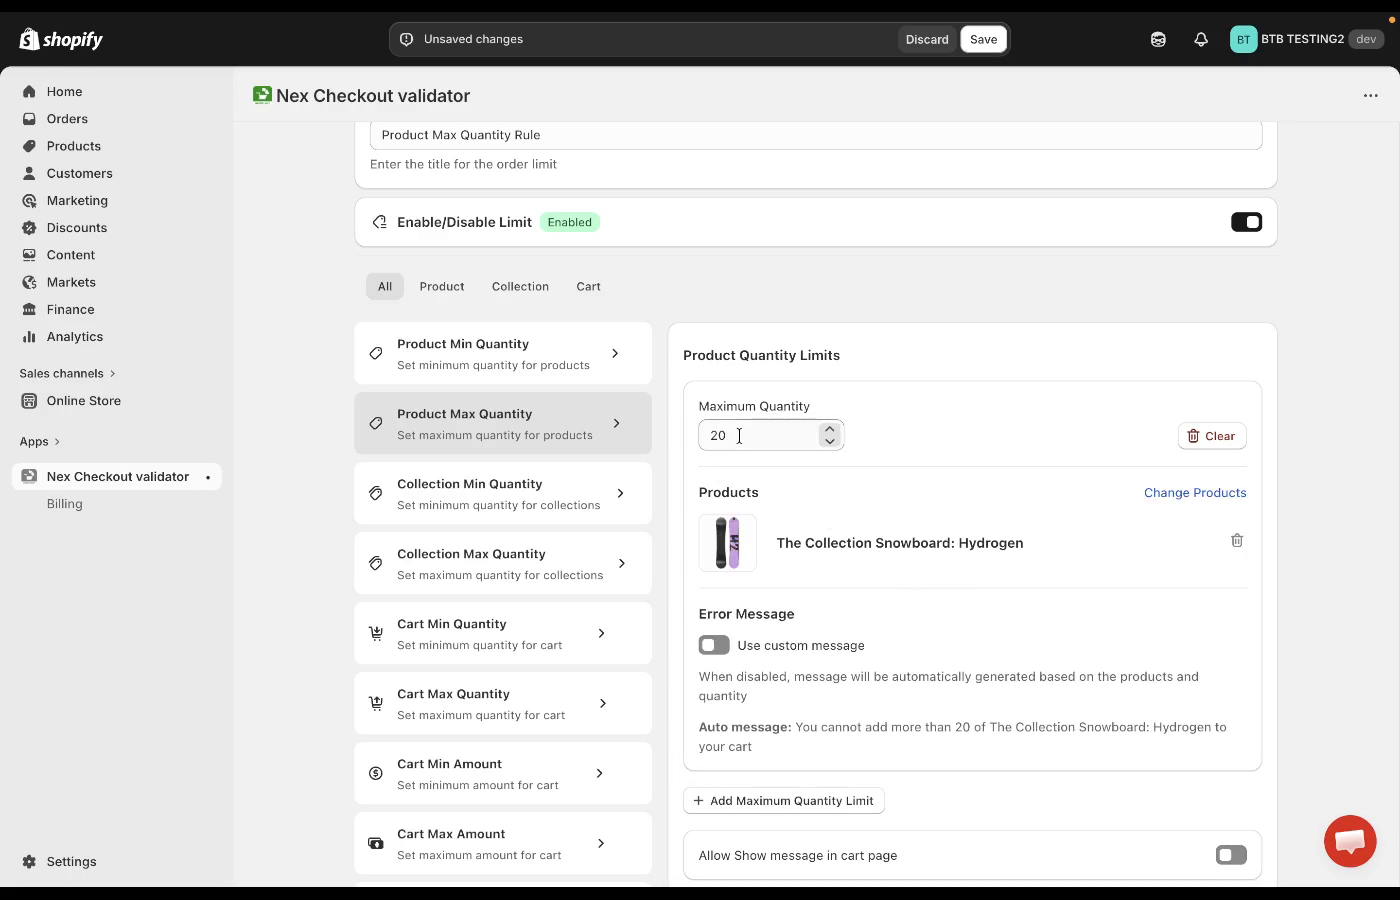Open the Sidekick assistant icon
Screen dimensions: 1400x900
(1158, 39)
